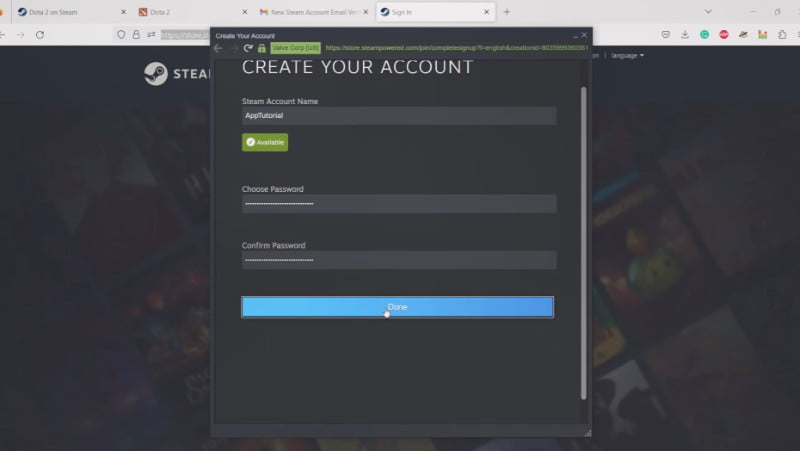This screenshot has height=451, width=800.
Task: Go back in the Create Your Account popup
Action: pyautogui.click(x=218, y=48)
